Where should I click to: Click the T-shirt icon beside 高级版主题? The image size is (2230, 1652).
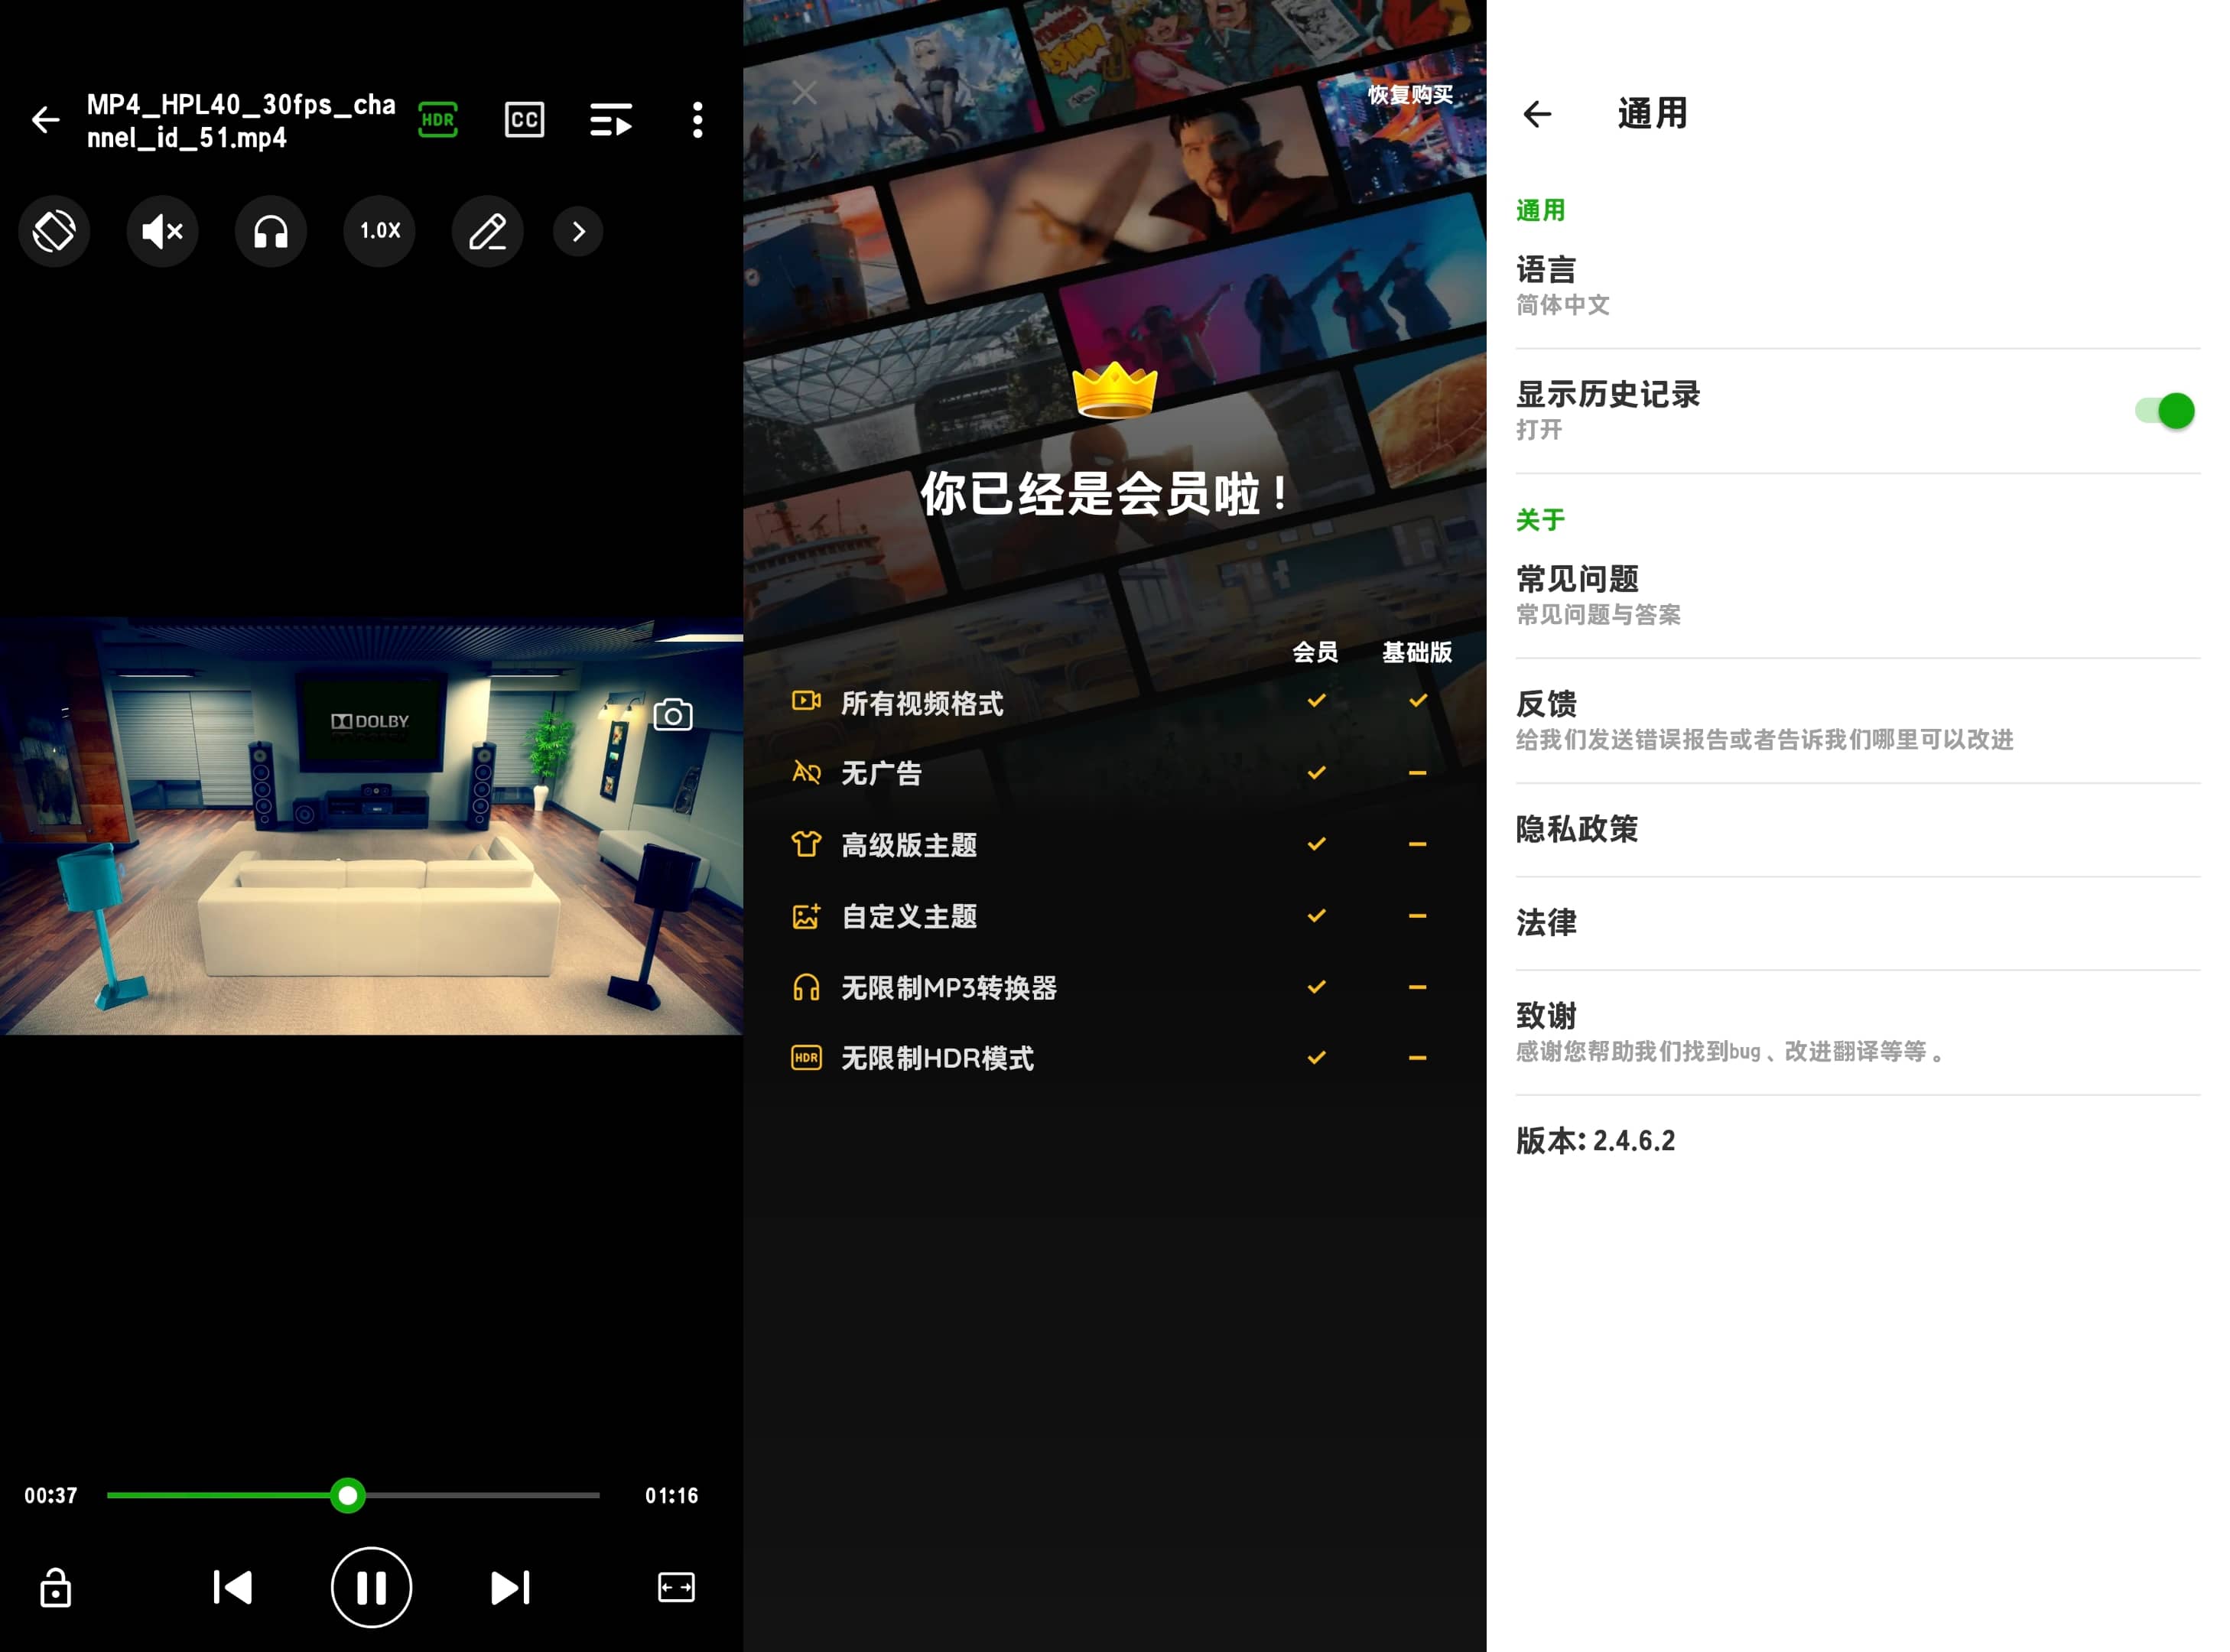[x=806, y=845]
